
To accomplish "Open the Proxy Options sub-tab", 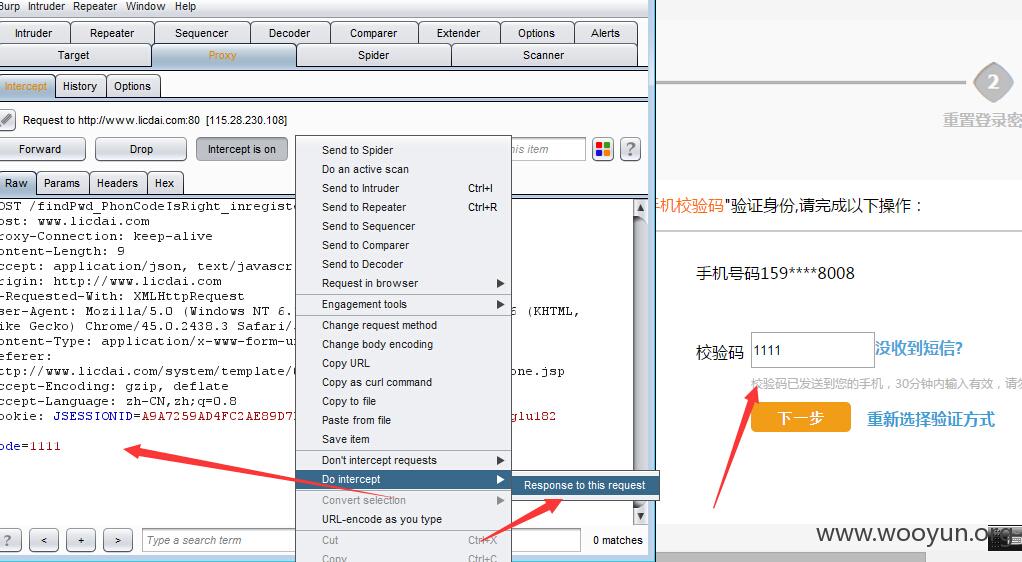I will (132, 86).
